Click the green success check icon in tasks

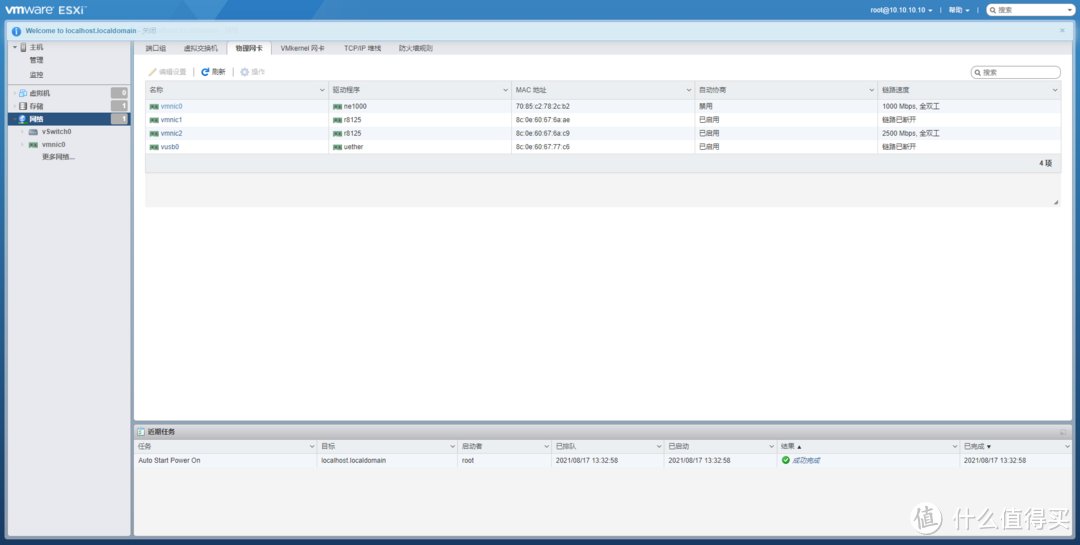click(x=786, y=460)
